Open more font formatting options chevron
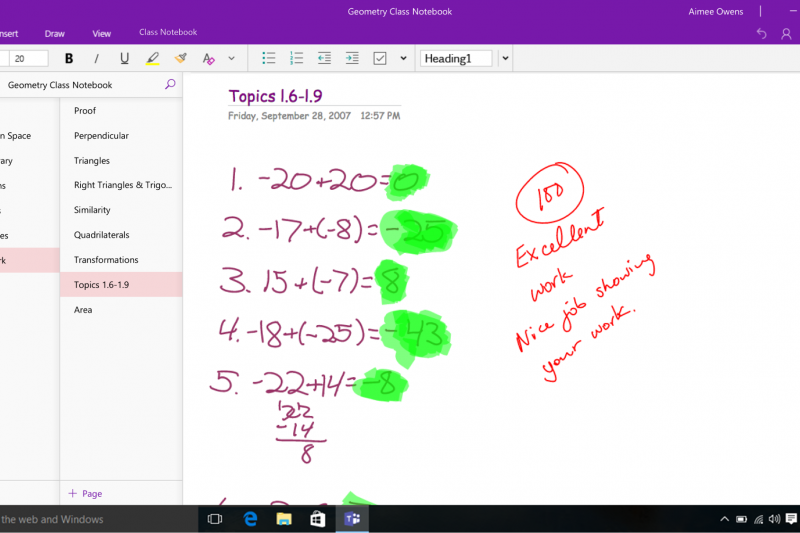 pyautogui.click(x=232, y=59)
